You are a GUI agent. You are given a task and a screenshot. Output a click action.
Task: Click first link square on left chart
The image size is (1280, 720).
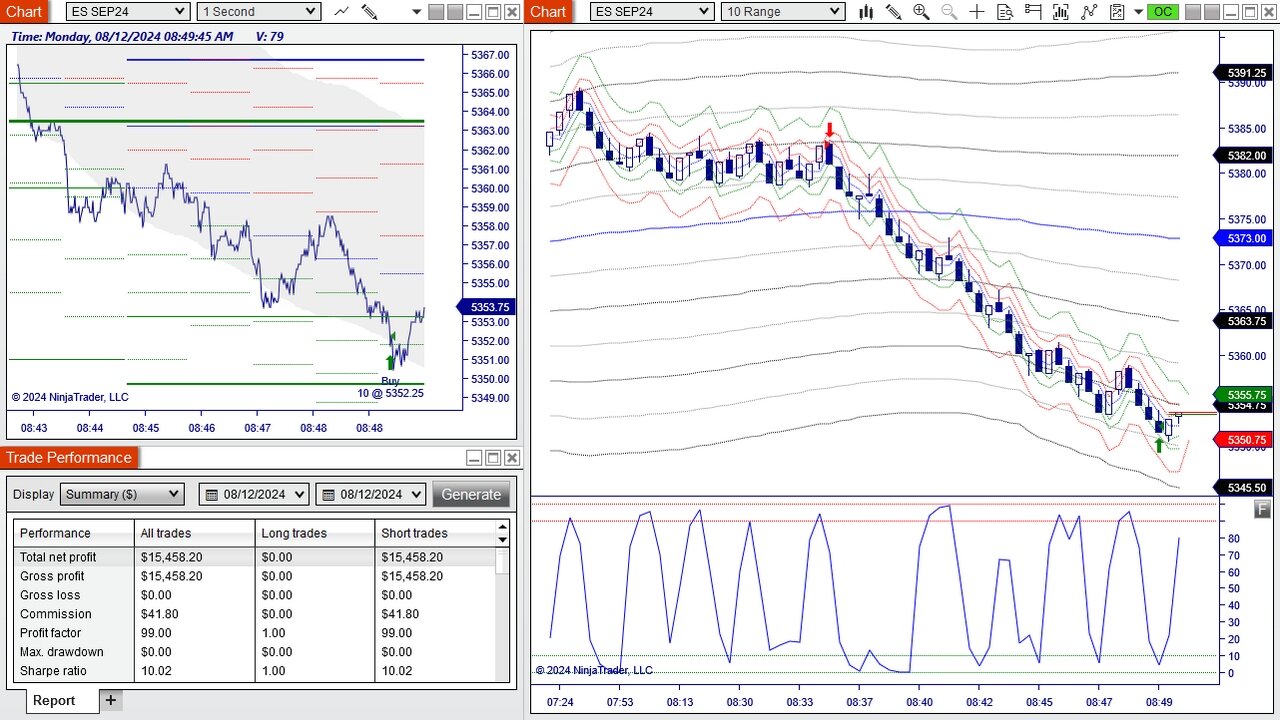[436, 12]
